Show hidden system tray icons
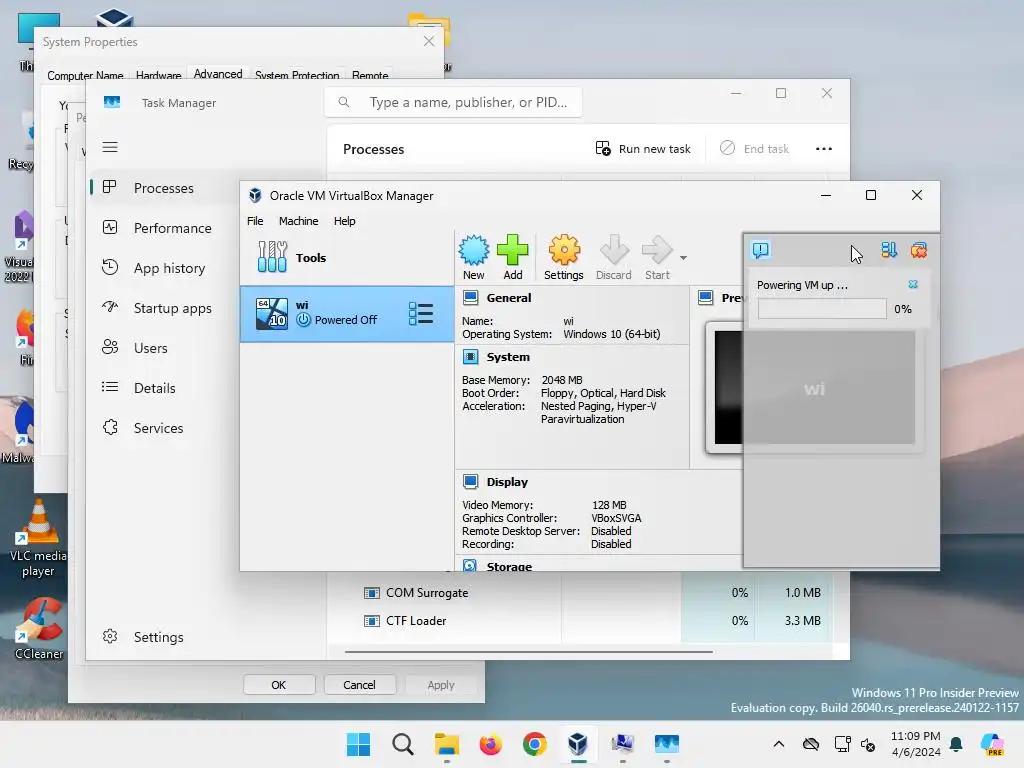This screenshot has width=1024, height=768. [x=778, y=744]
